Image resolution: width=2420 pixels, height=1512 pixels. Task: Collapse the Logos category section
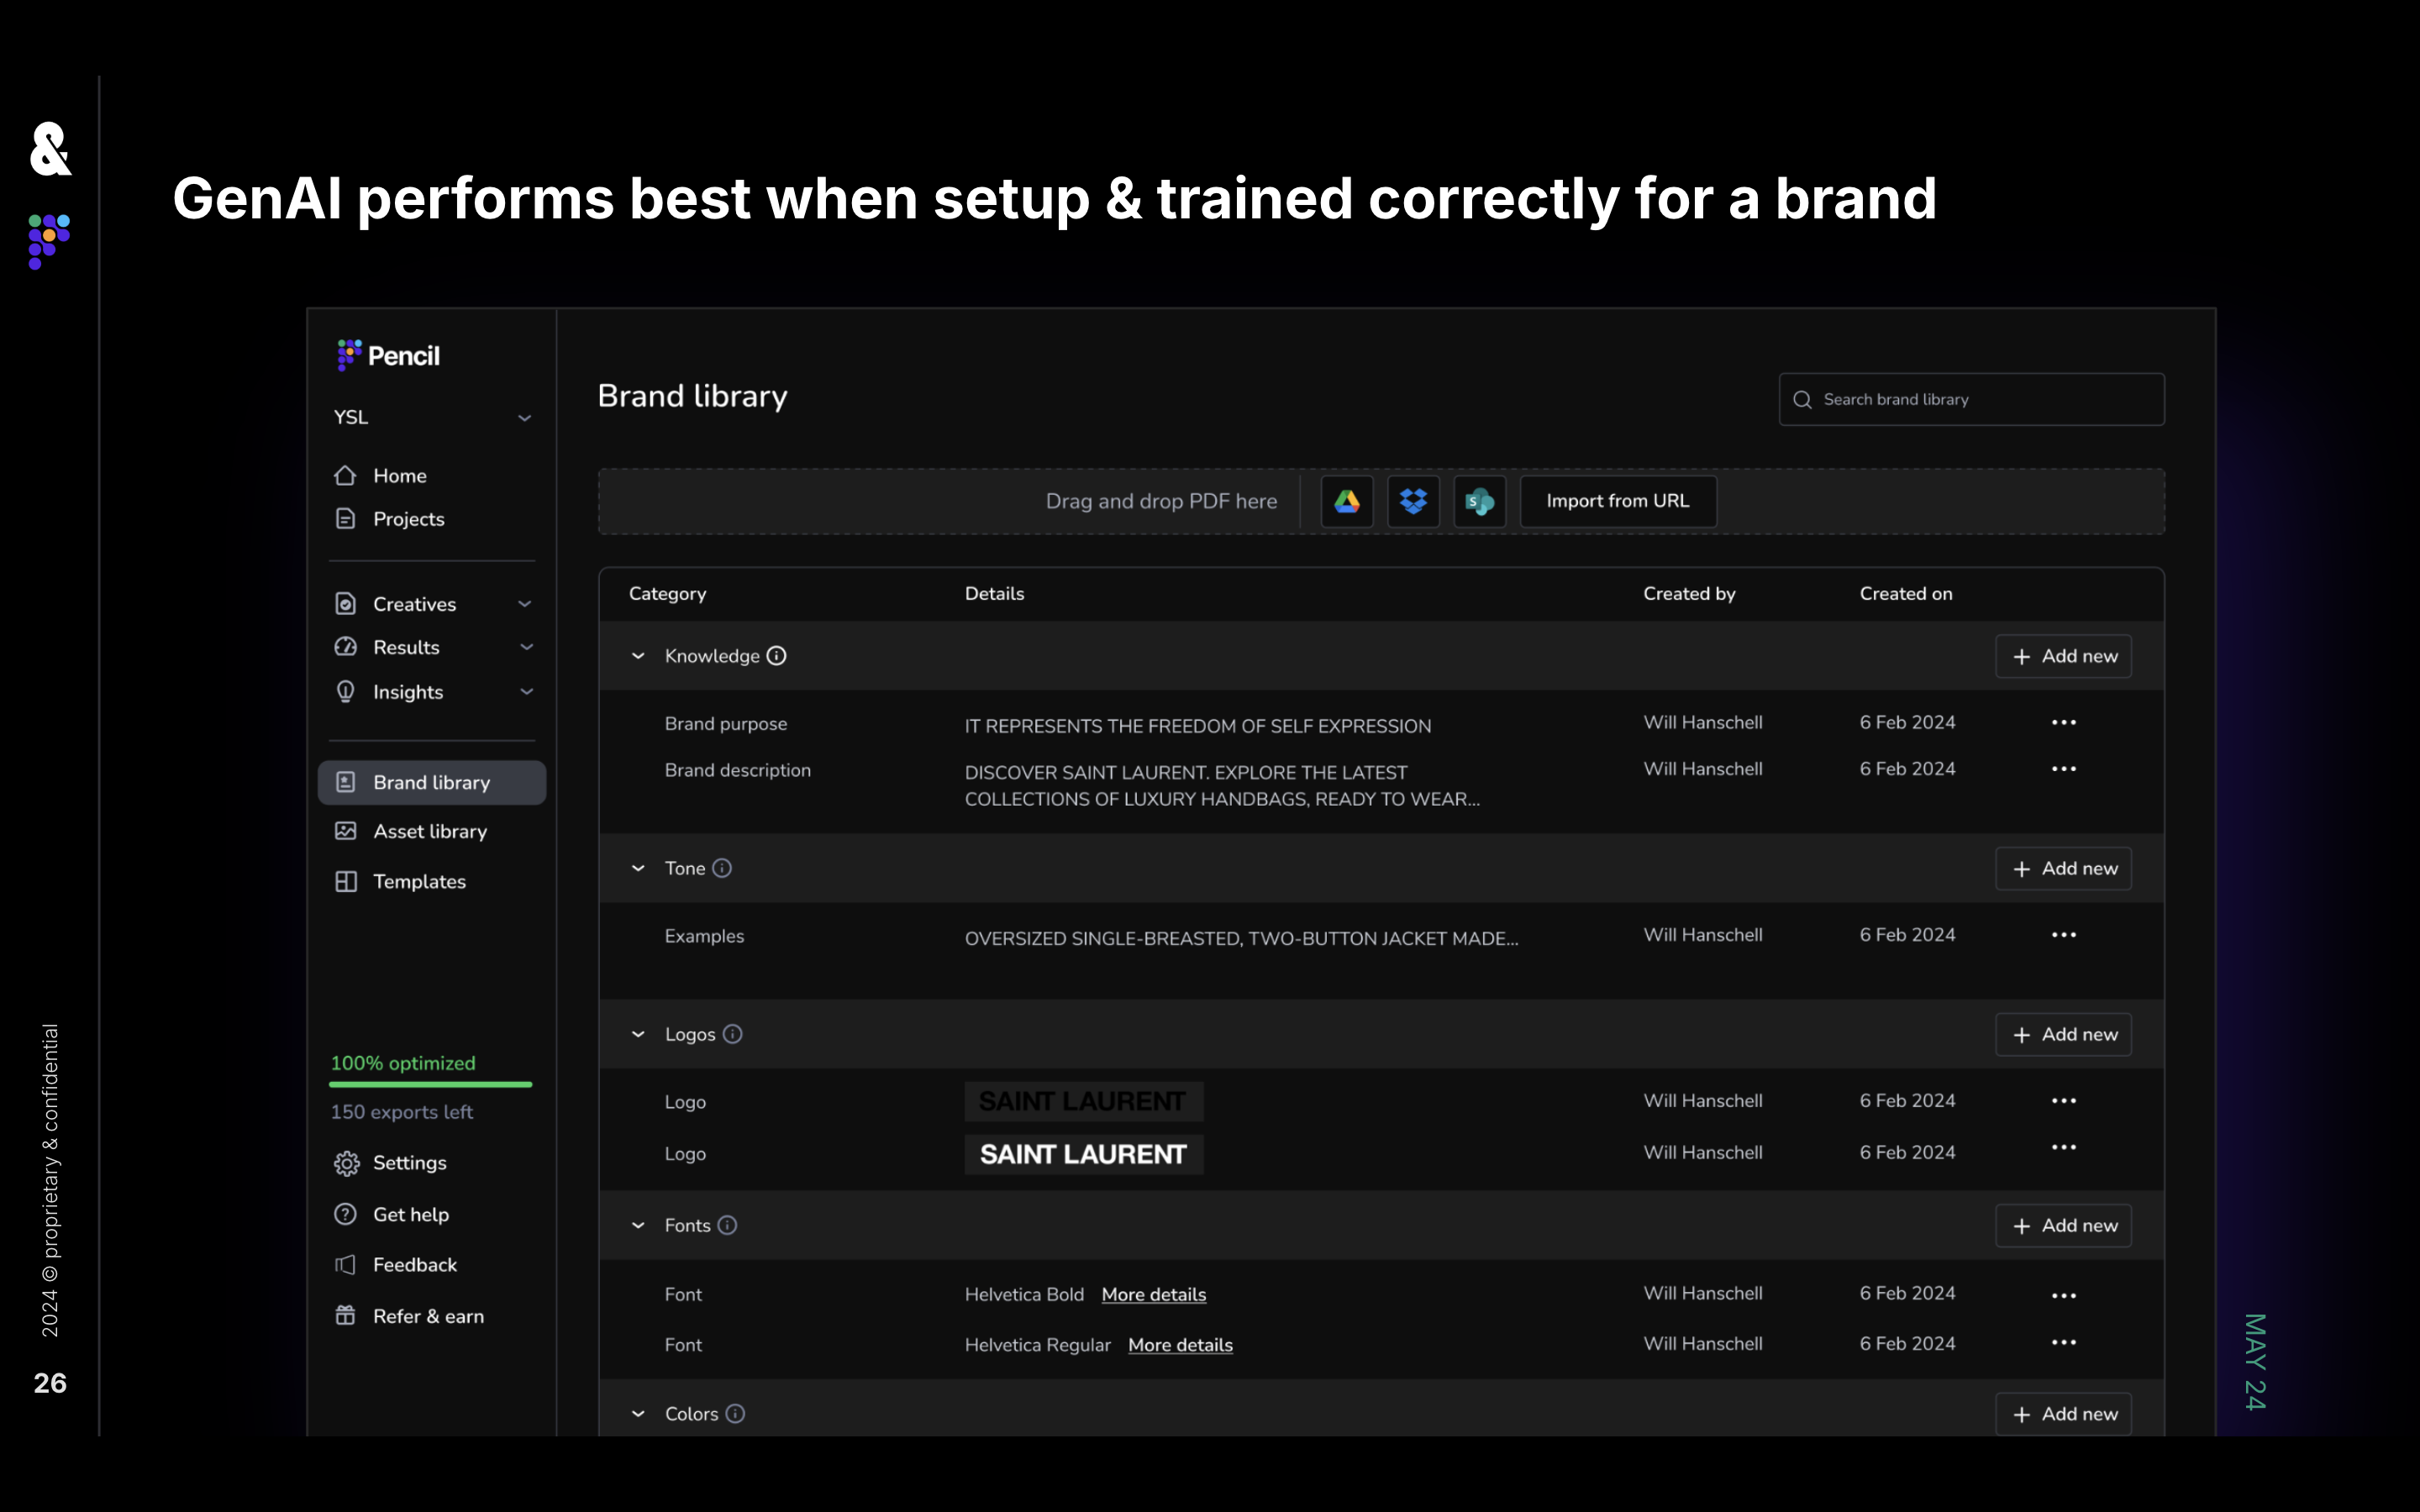[638, 1034]
